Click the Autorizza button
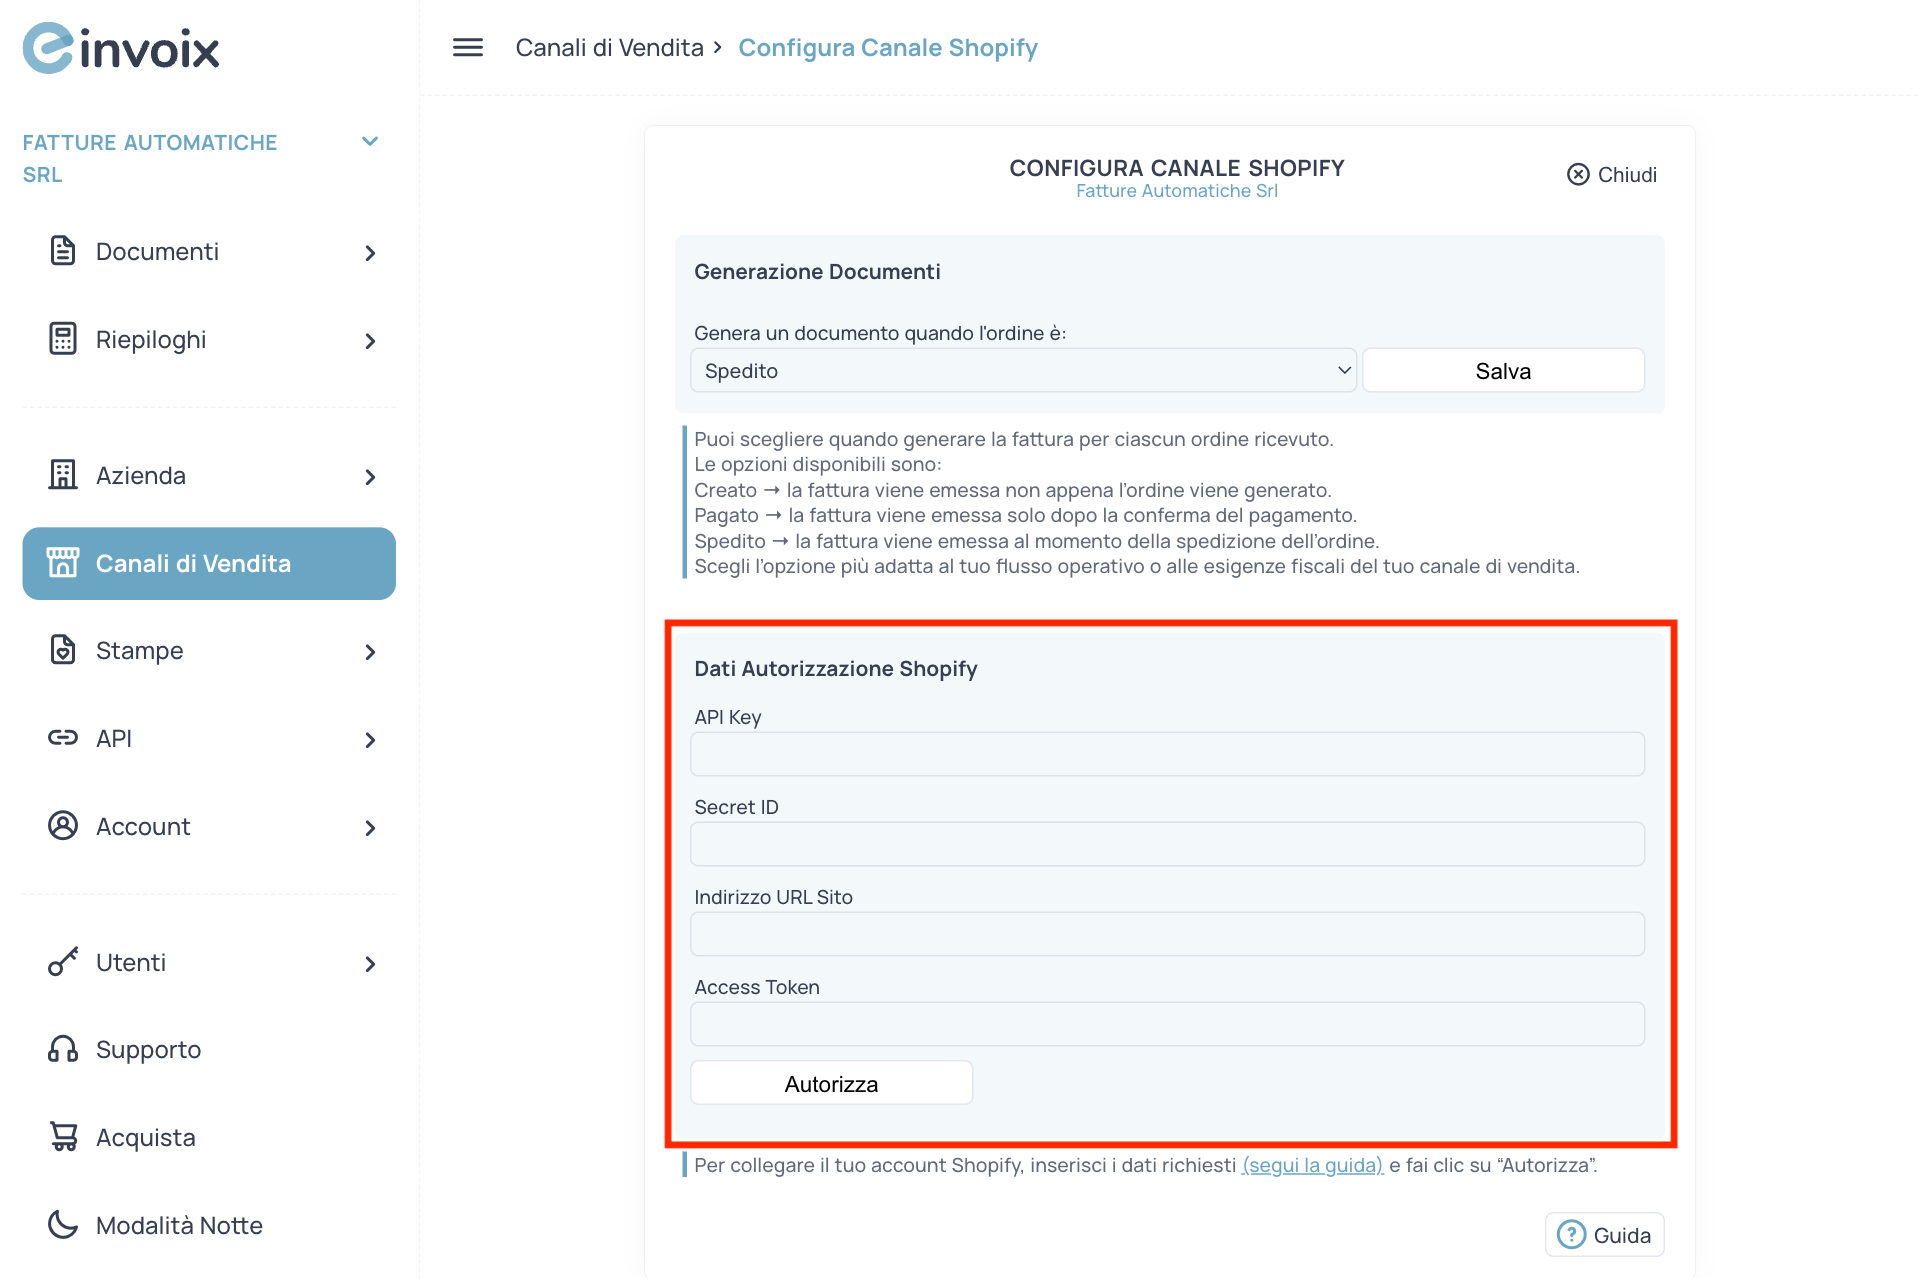The image size is (1920, 1279). [x=830, y=1082]
